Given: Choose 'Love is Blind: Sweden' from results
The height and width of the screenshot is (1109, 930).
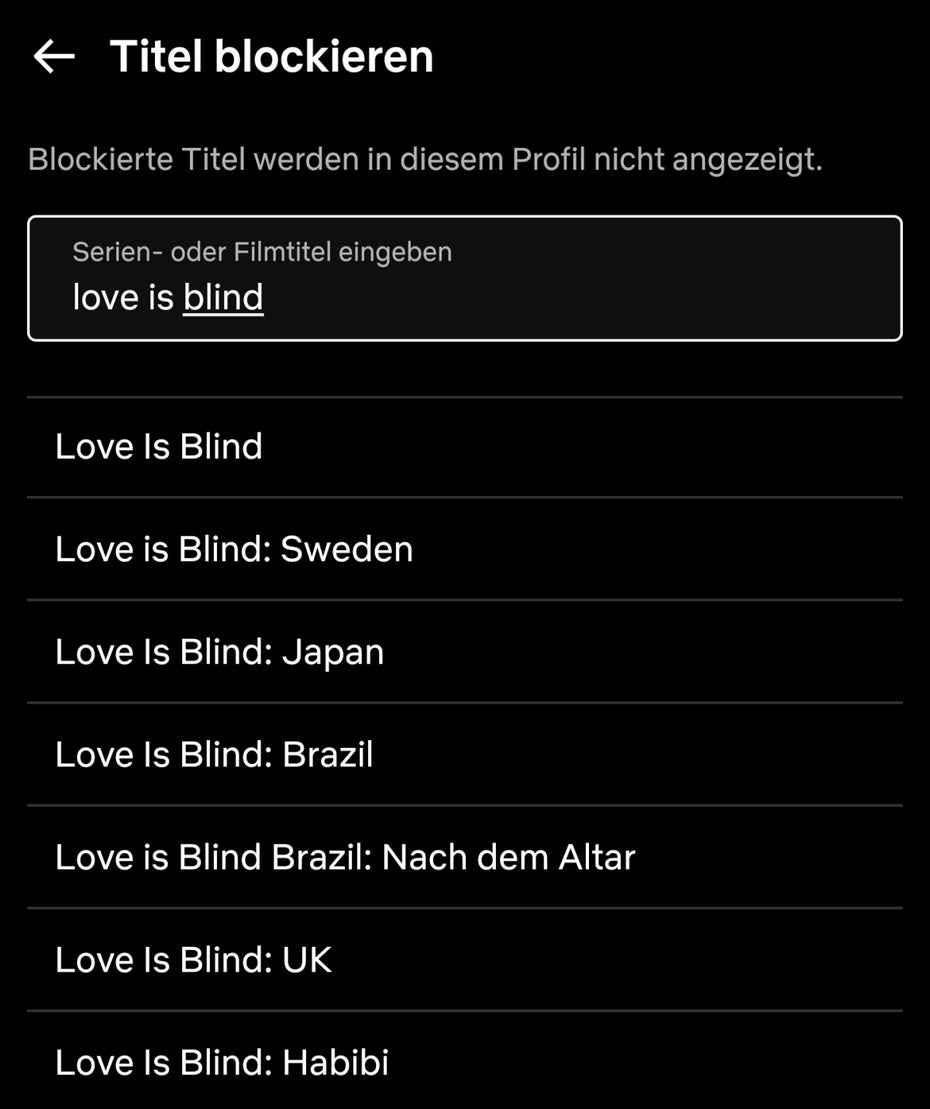Looking at the screenshot, I should tap(465, 549).
